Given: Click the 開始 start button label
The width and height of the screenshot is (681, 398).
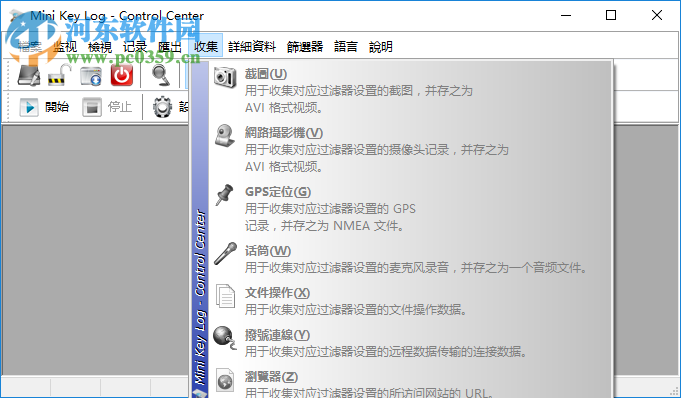Looking at the screenshot, I should 57,107.
